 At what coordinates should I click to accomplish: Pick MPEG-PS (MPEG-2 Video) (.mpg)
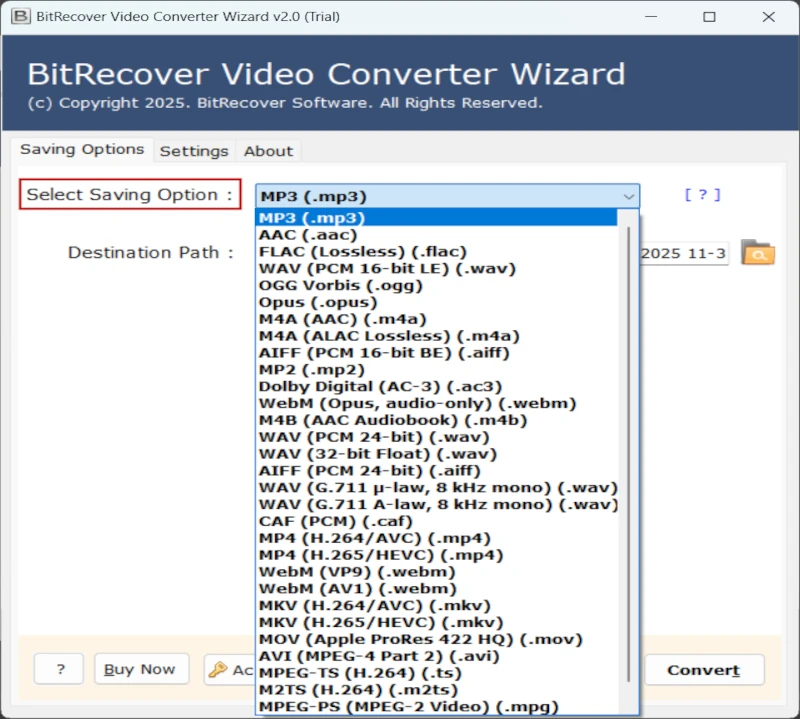[436, 706]
